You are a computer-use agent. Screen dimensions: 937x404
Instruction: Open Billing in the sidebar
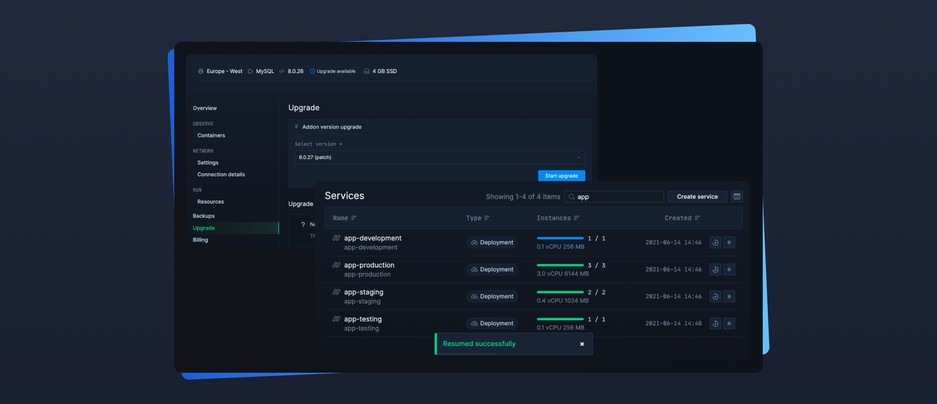point(201,240)
